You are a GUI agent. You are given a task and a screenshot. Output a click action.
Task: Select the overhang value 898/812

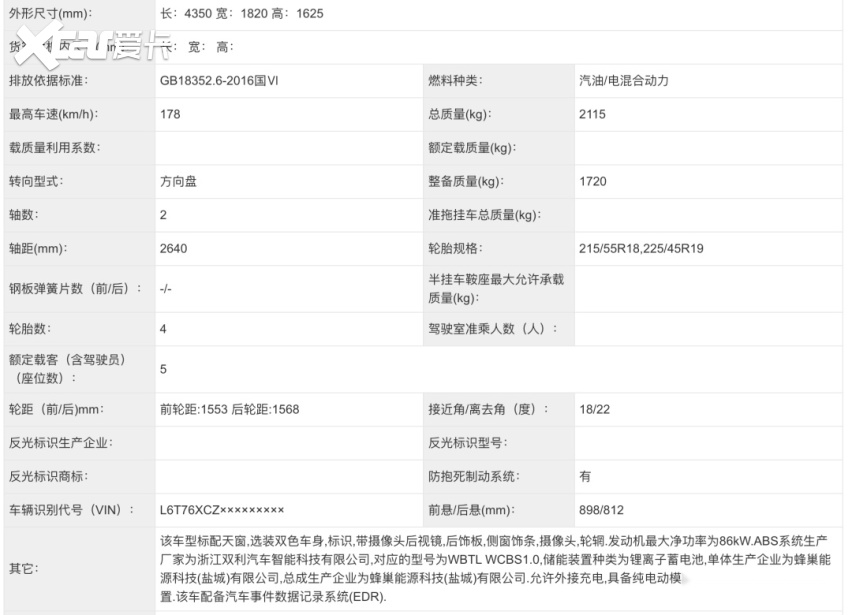click(x=602, y=511)
